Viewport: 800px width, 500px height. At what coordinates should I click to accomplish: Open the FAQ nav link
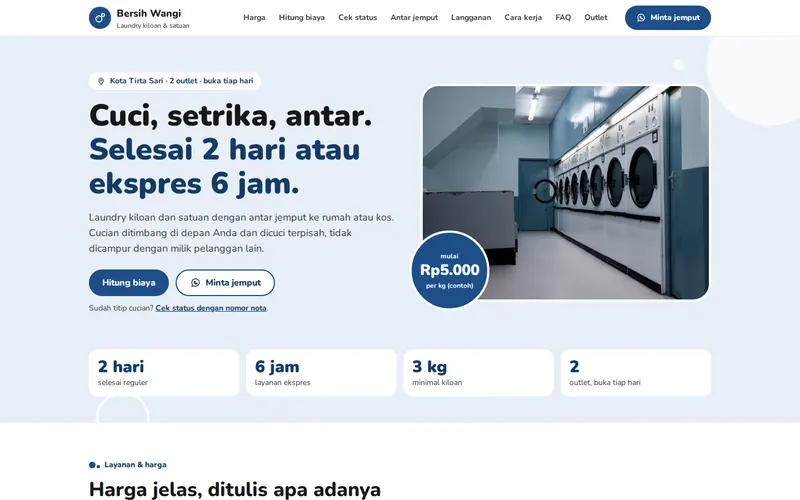coord(563,17)
